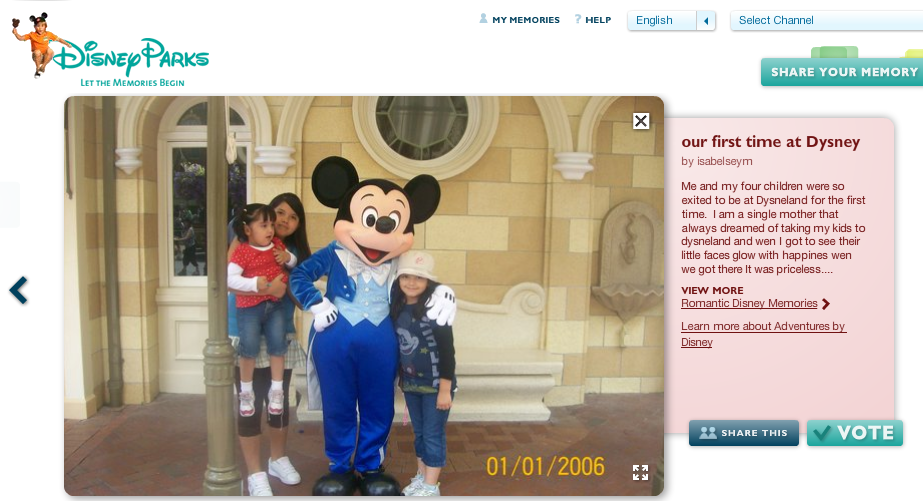Click the author name isabelseym
This screenshot has width=923, height=501.
(725, 161)
